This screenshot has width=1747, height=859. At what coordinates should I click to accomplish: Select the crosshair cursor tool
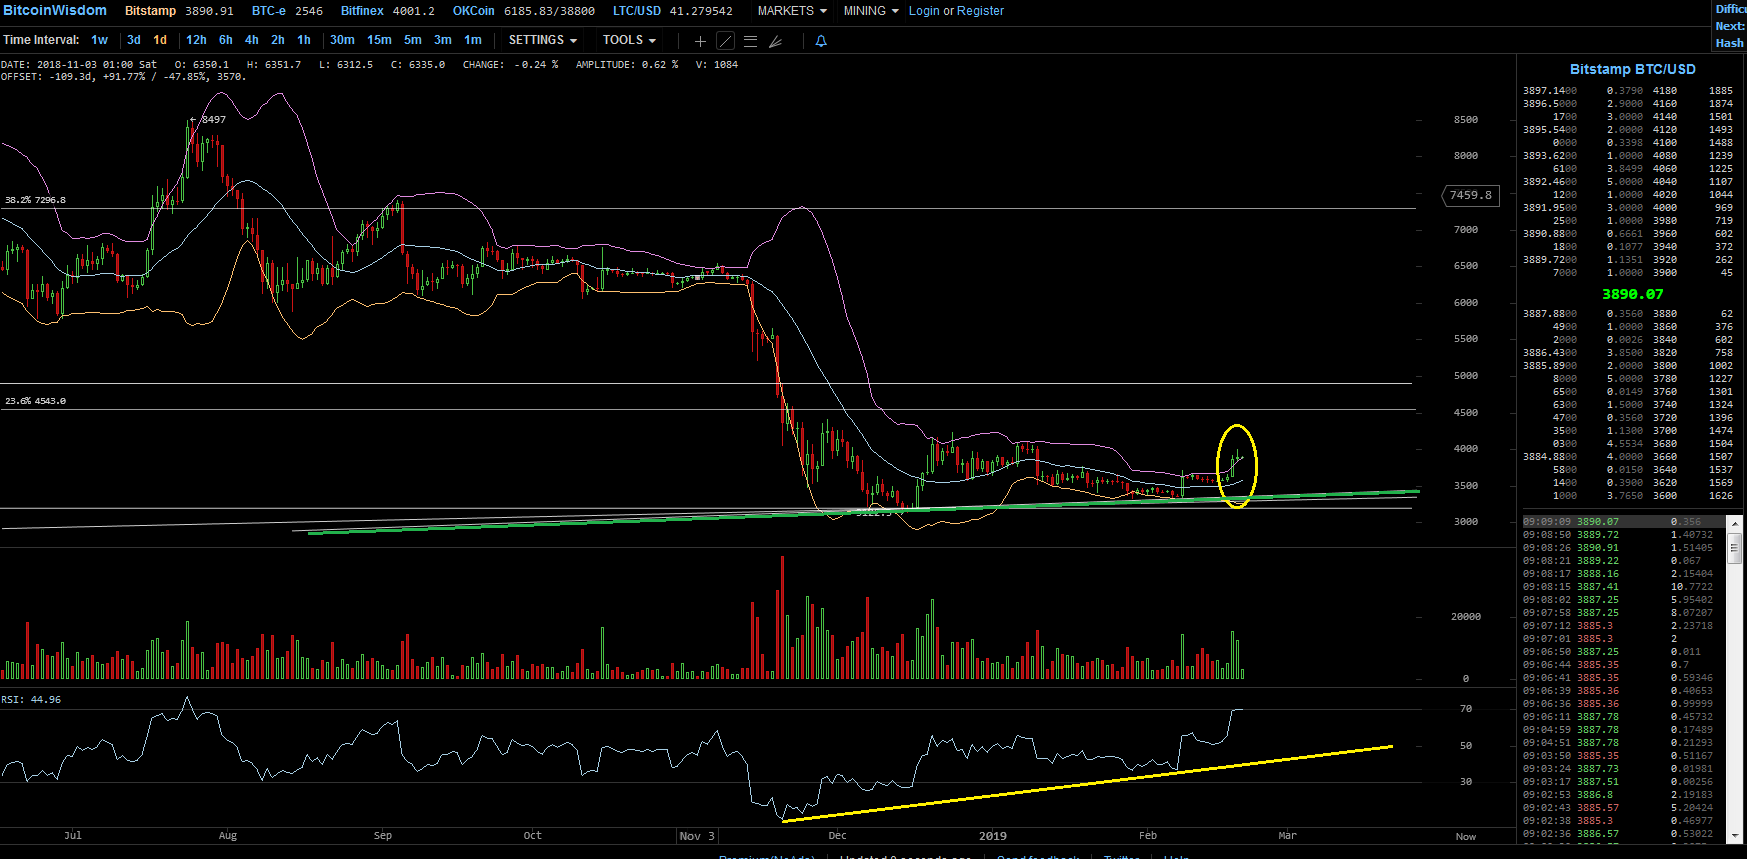pos(700,41)
